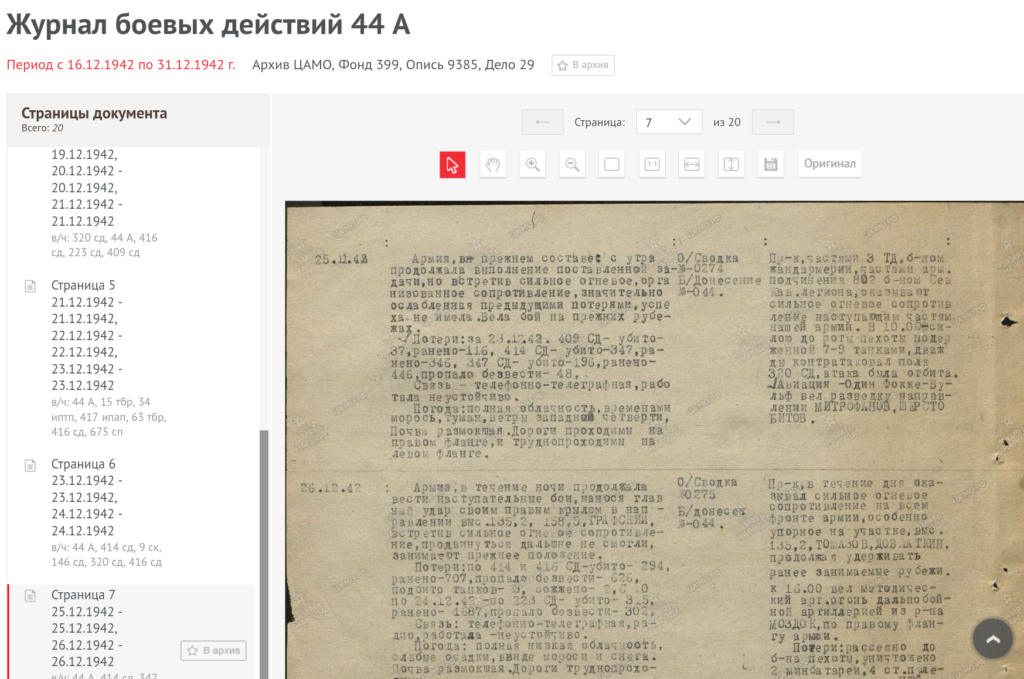The width and height of the screenshot is (1024, 679).
Task: Zoom in on the document
Action: pos(533,164)
